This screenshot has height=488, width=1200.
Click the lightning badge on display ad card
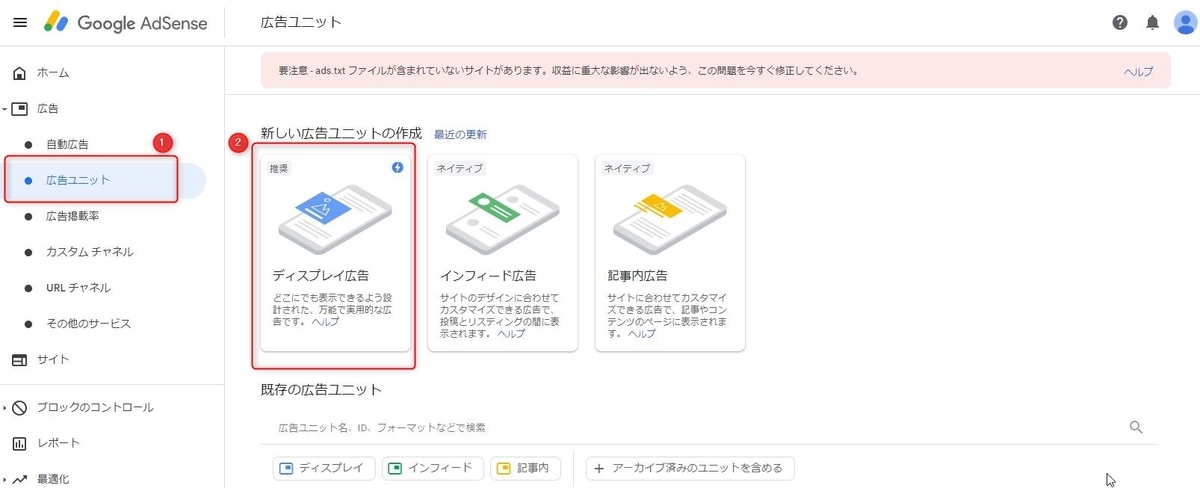click(397, 168)
